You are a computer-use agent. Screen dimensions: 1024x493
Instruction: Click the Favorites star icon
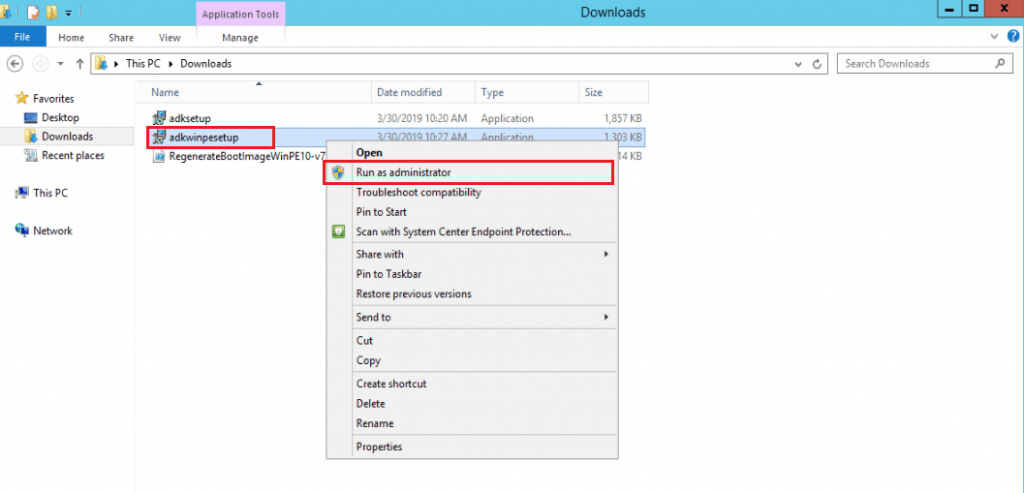[22, 99]
